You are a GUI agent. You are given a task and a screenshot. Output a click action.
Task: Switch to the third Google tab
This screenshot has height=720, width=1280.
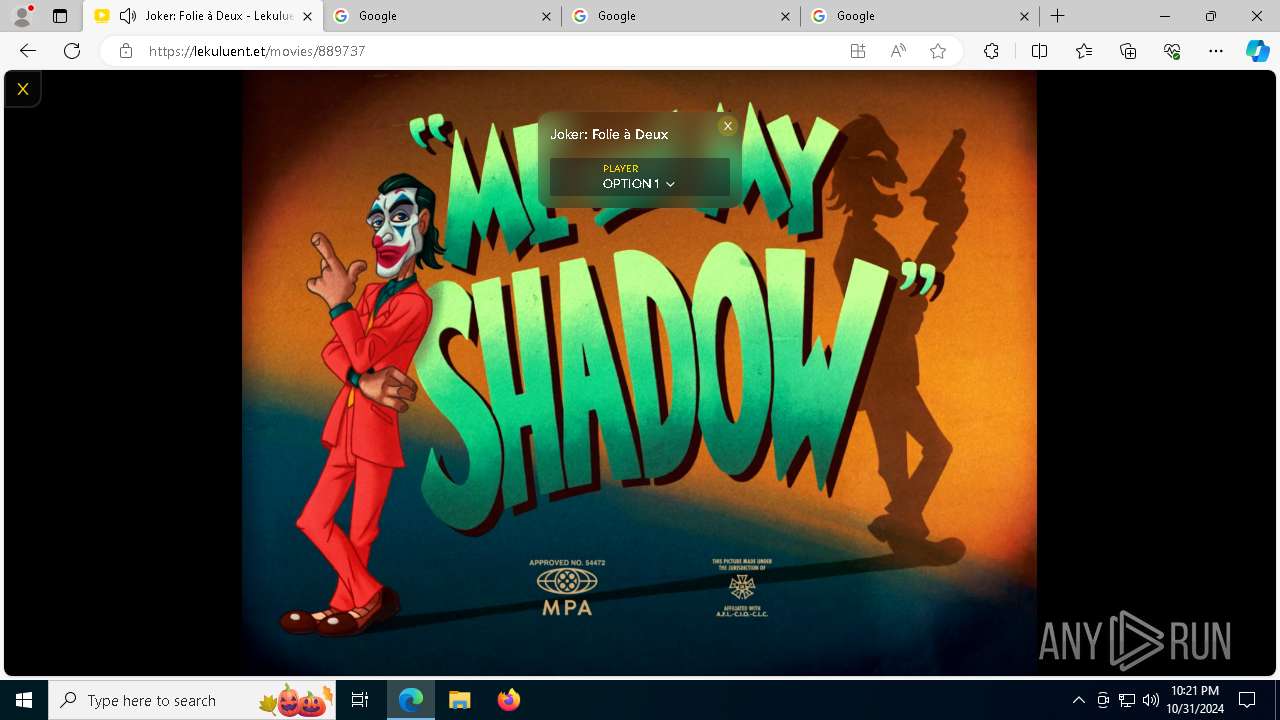[x=920, y=16]
